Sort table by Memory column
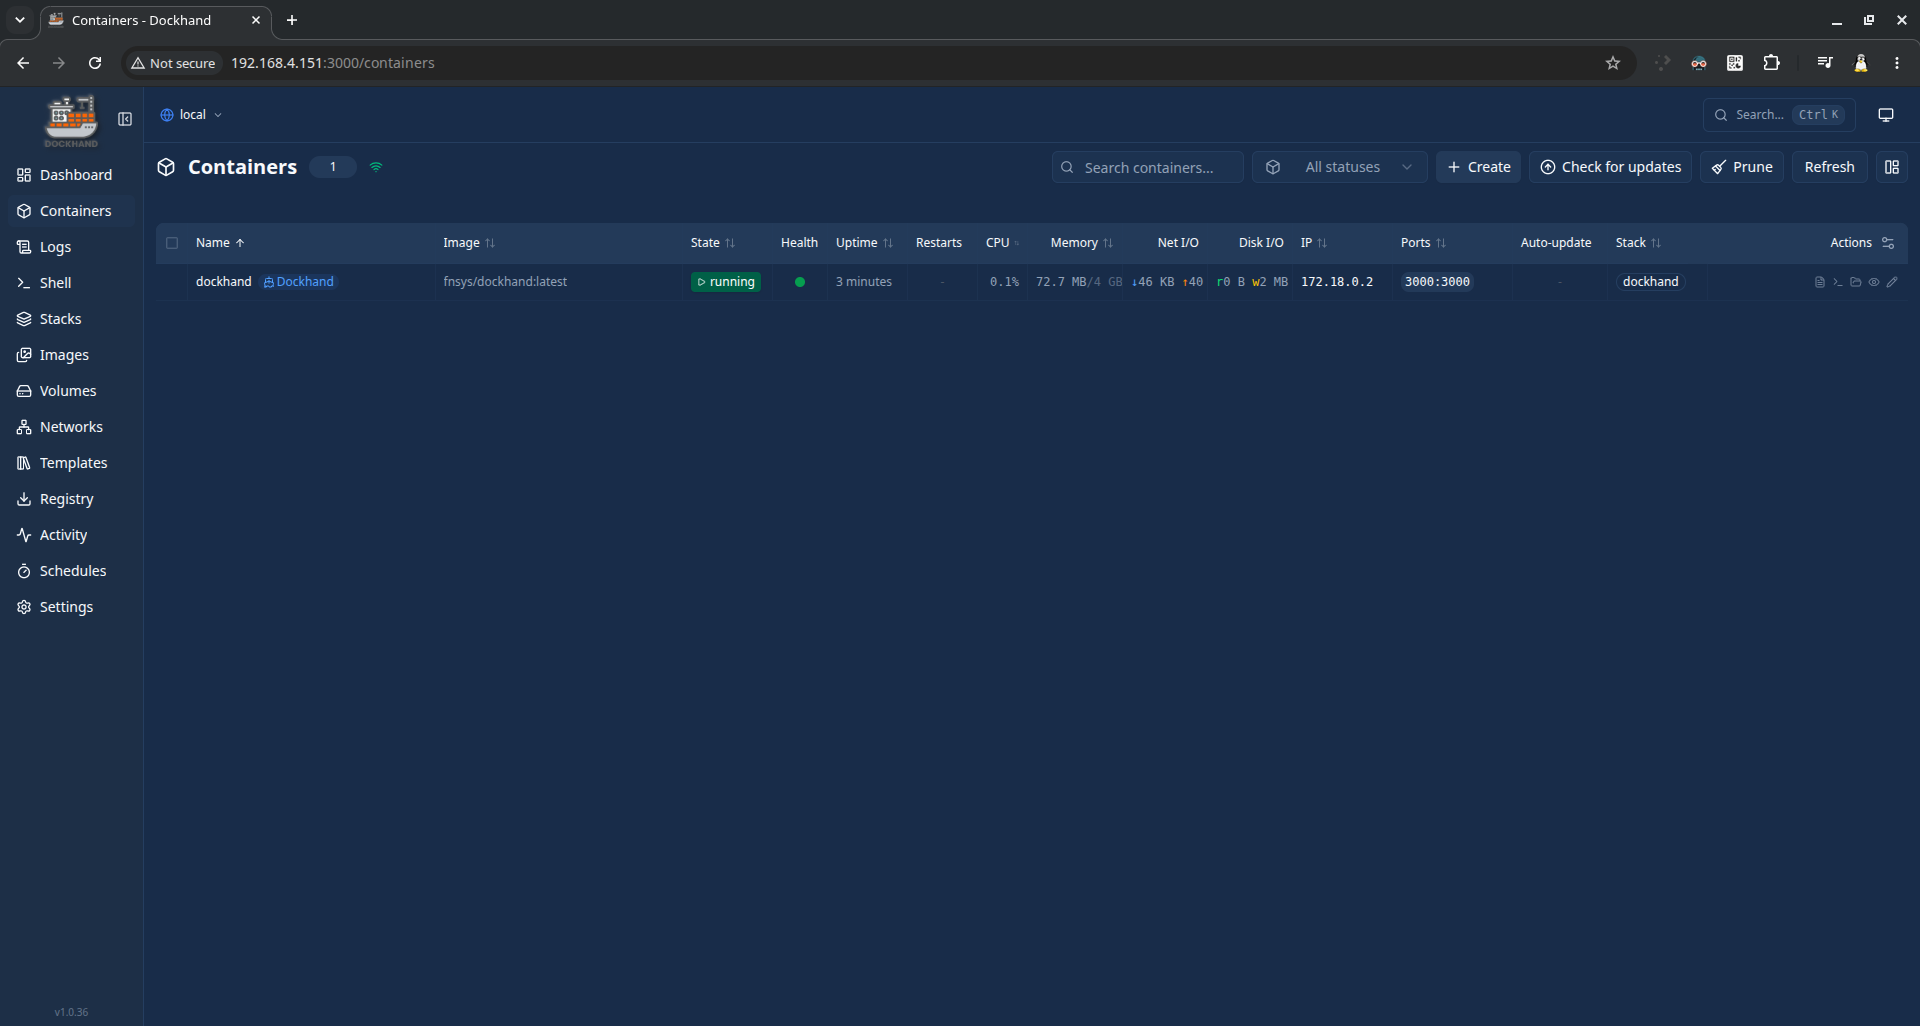The width and height of the screenshot is (1920, 1026). [x=1081, y=243]
